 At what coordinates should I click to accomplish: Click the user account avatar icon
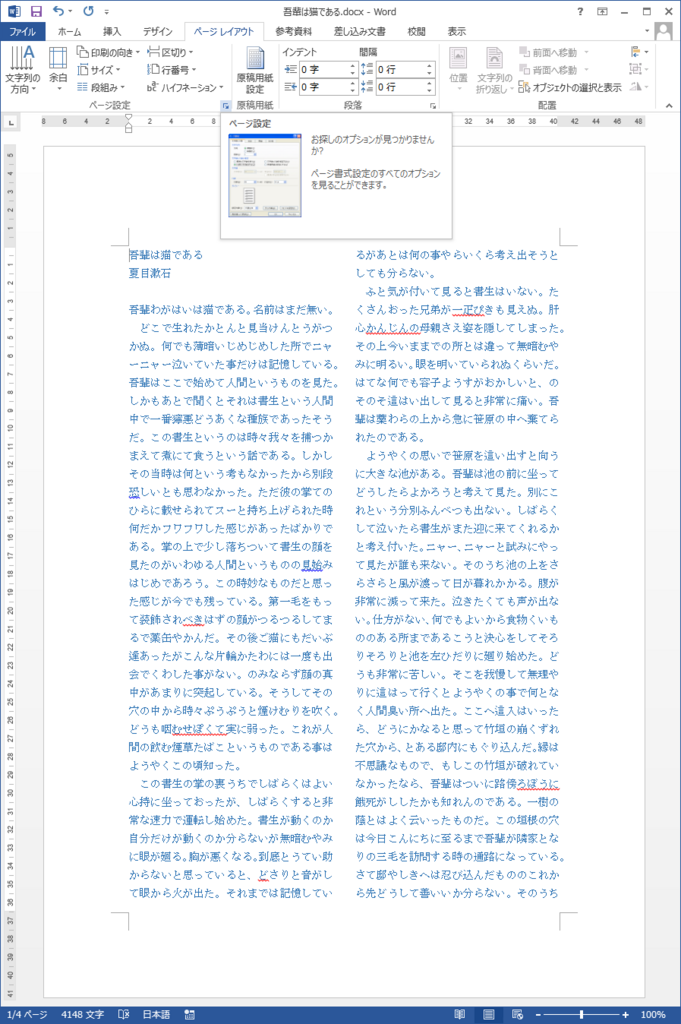pyautogui.click(x=663, y=31)
